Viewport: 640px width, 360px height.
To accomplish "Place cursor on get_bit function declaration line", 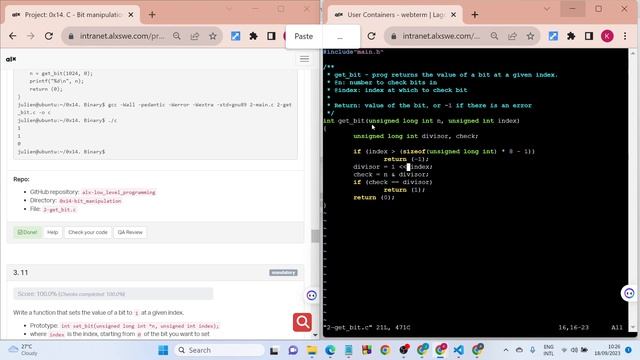I will point(421,121).
